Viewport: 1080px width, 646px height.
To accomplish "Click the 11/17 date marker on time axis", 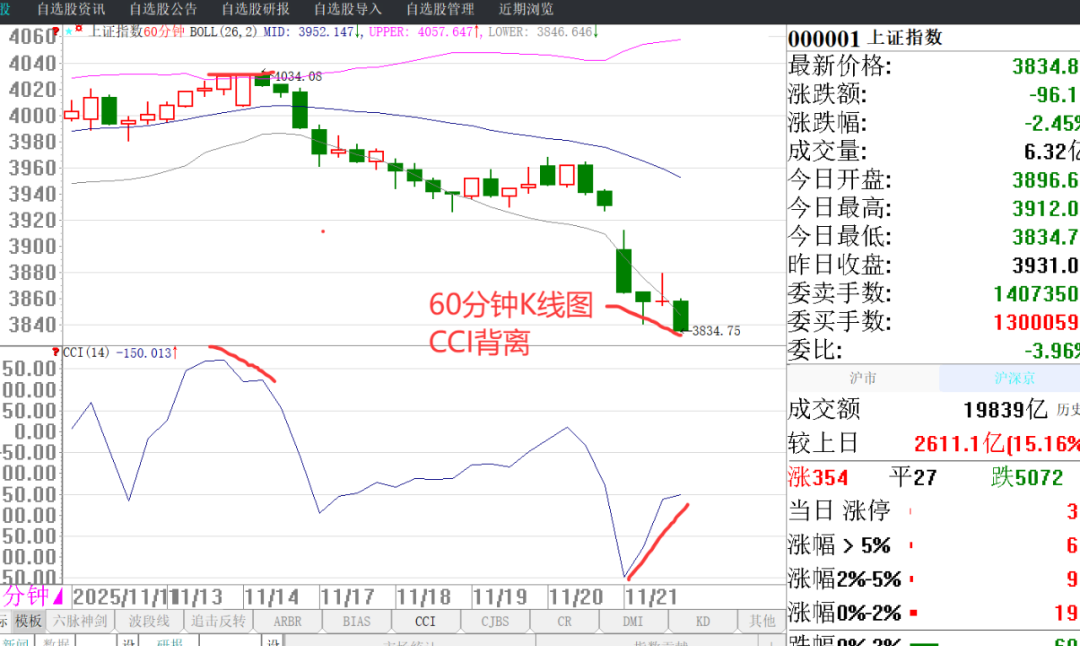I will (348, 596).
